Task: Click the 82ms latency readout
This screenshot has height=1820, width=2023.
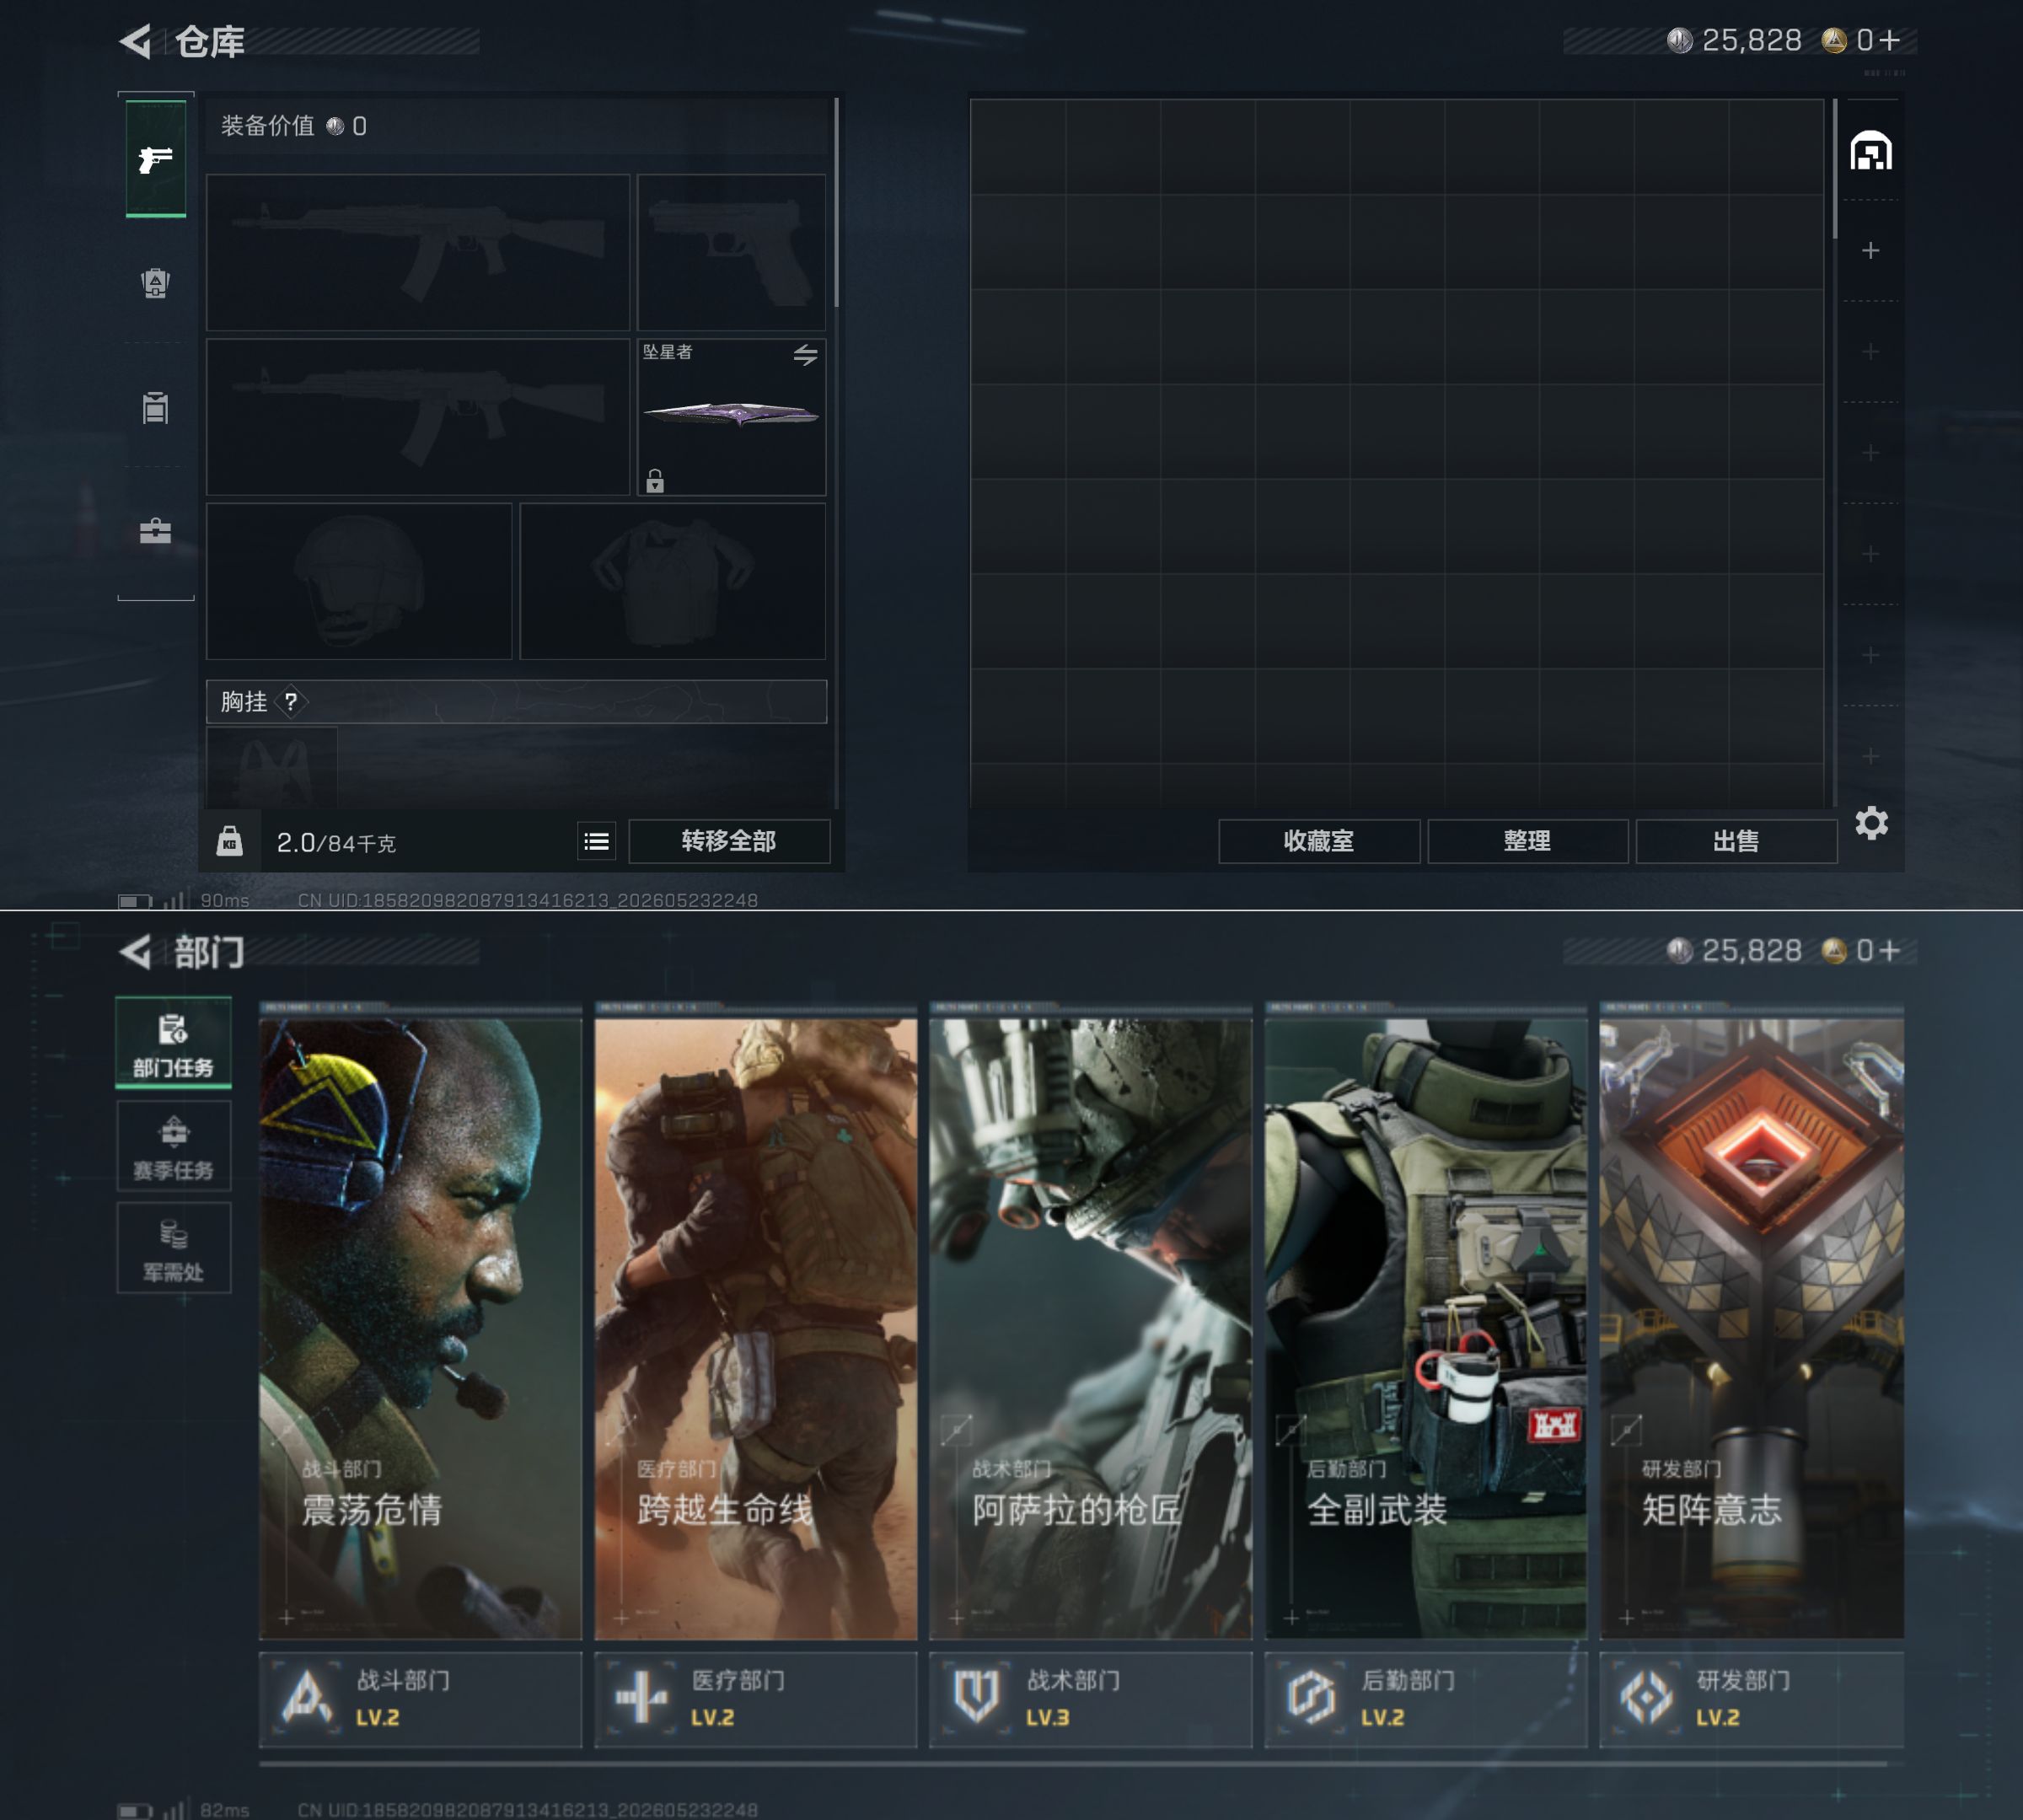Action: [x=224, y=1810]
